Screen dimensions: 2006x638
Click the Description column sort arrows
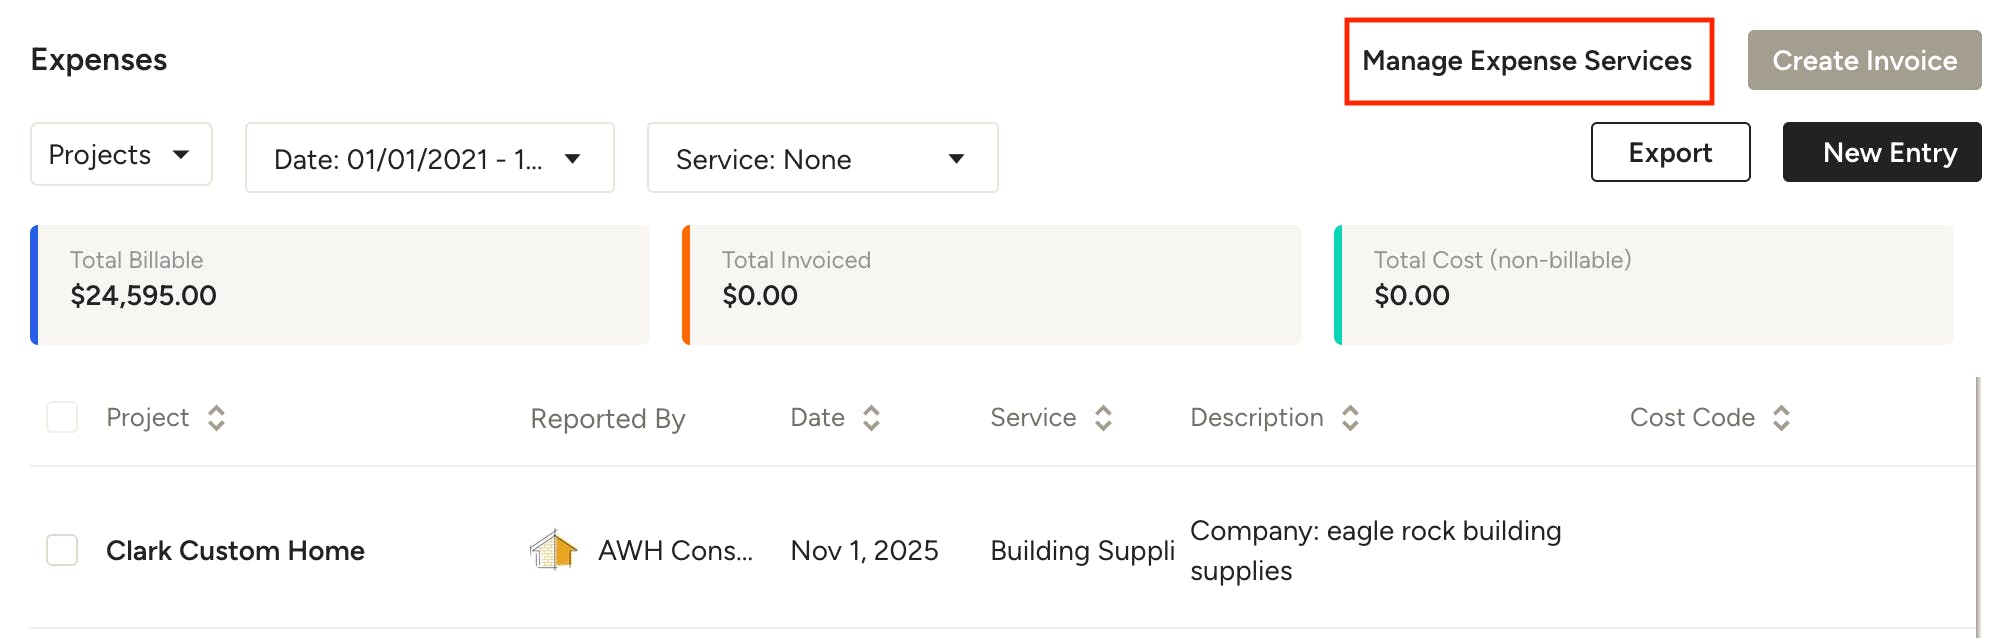tap(1350, 418)
